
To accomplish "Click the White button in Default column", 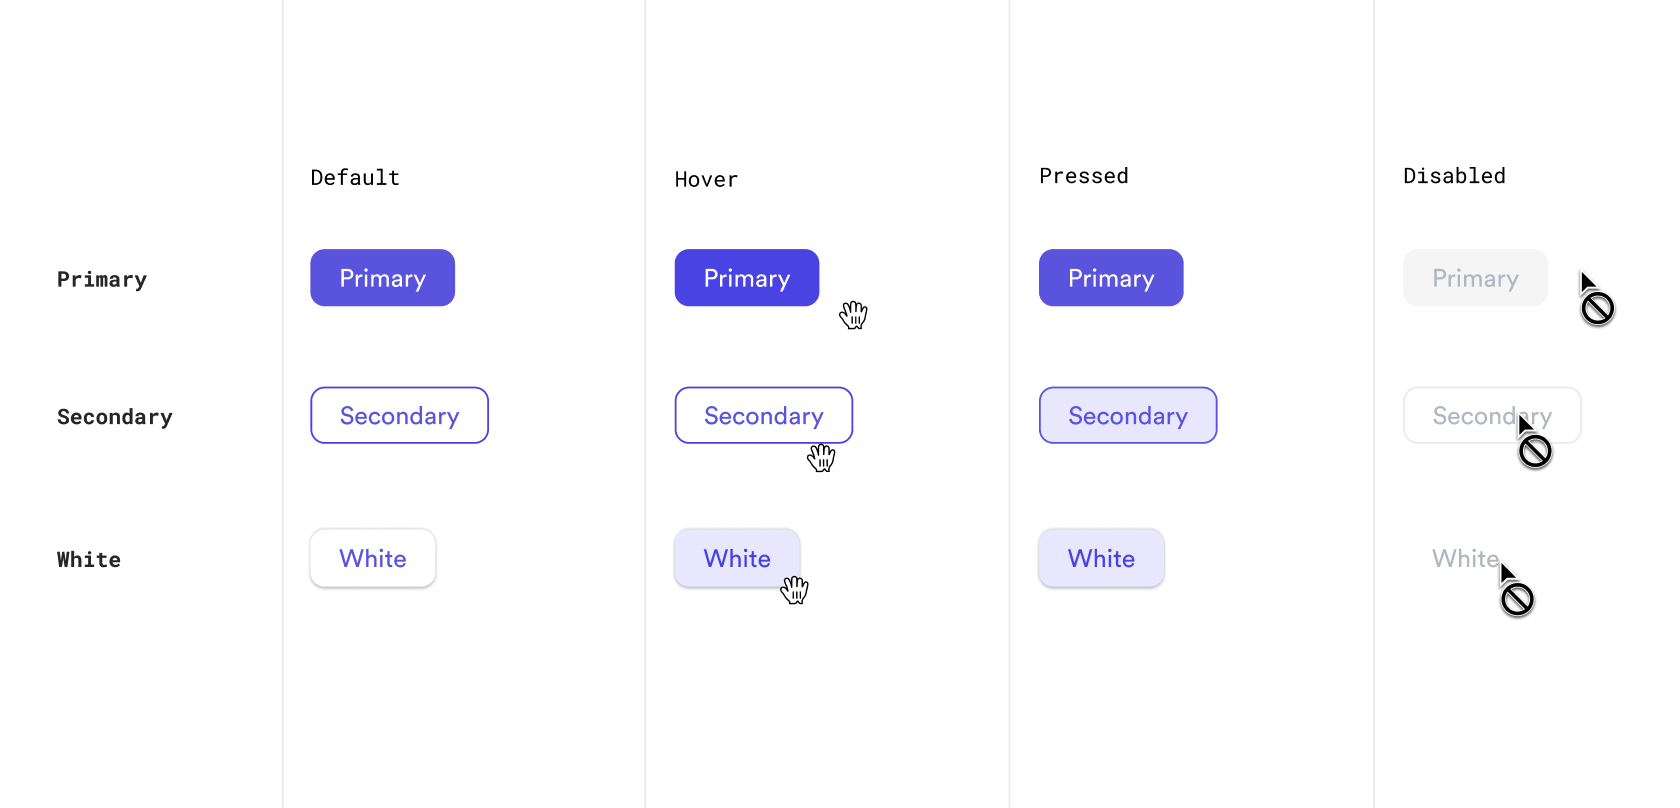I will [372, 558].
